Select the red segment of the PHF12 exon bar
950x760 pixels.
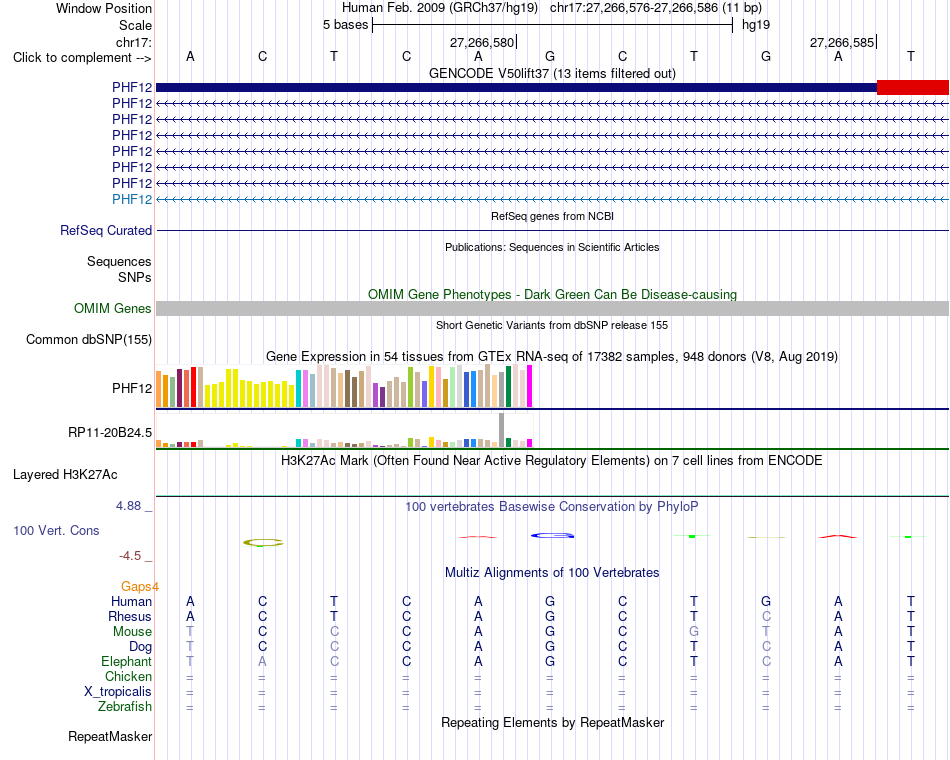(x=912, y=87)
